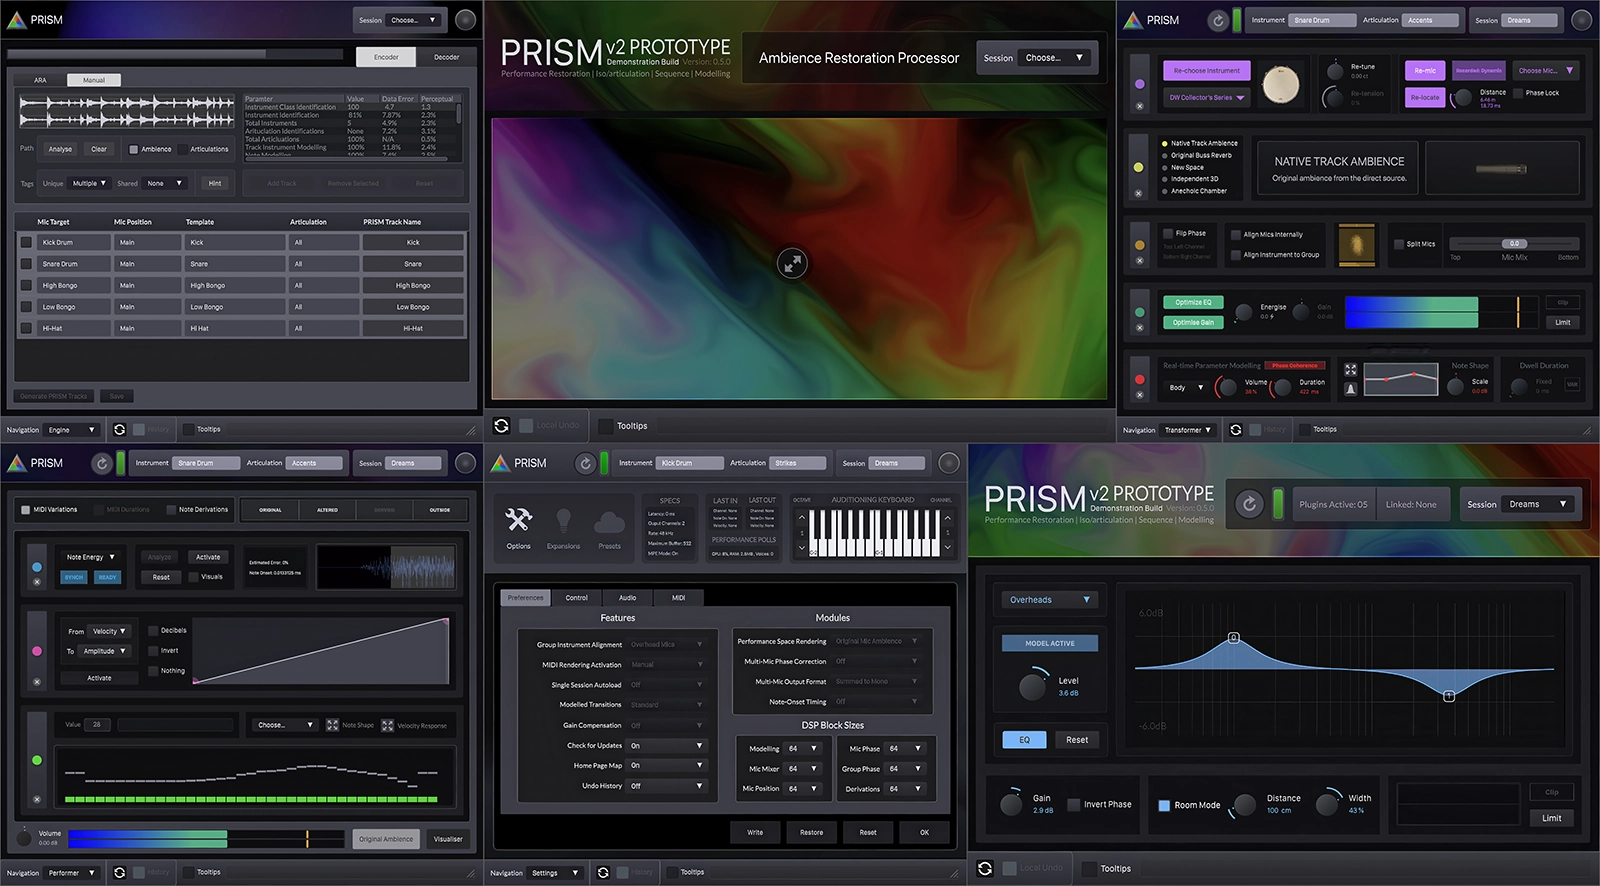Toggle MIDI Variations checkbox

pos(25,510)
